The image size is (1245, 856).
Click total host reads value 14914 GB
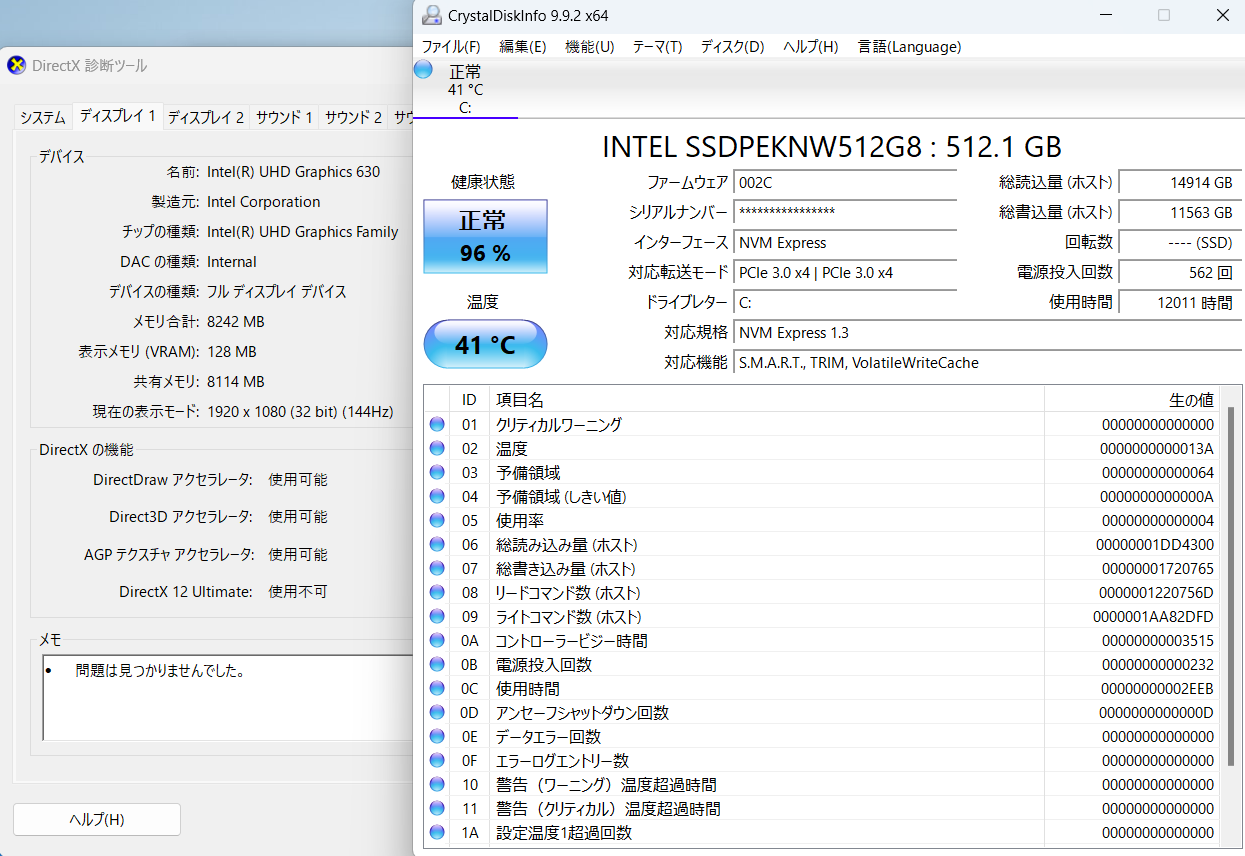point(1180,183)
